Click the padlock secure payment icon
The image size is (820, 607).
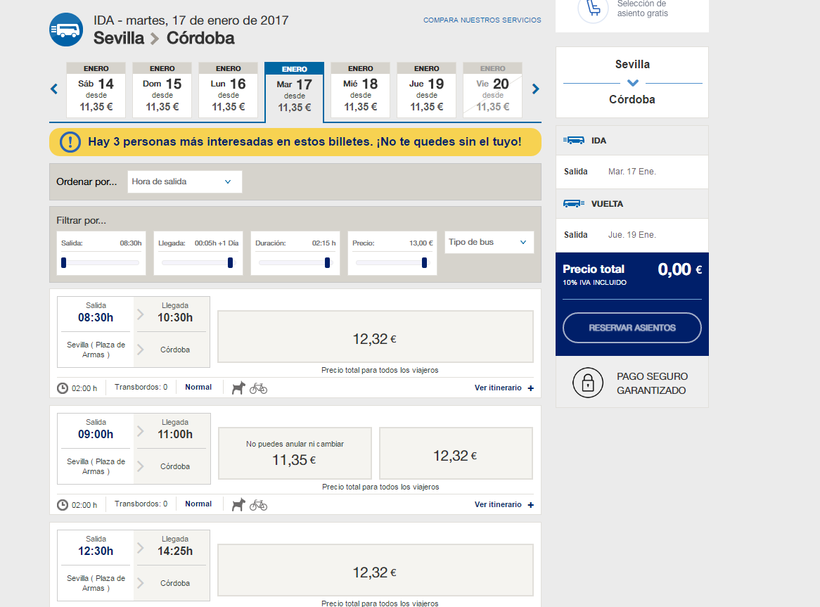(x=588, y=383)
